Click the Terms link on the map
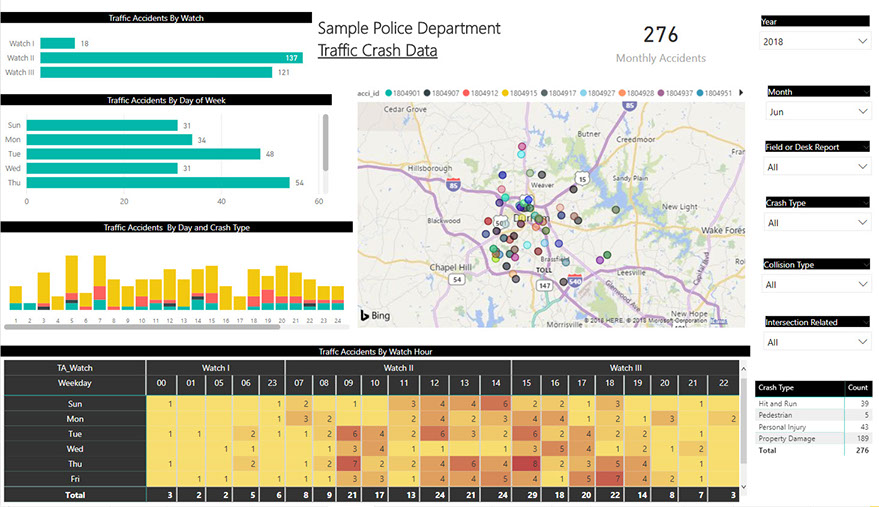Screen dimensions: 879x507 point(718,321)
